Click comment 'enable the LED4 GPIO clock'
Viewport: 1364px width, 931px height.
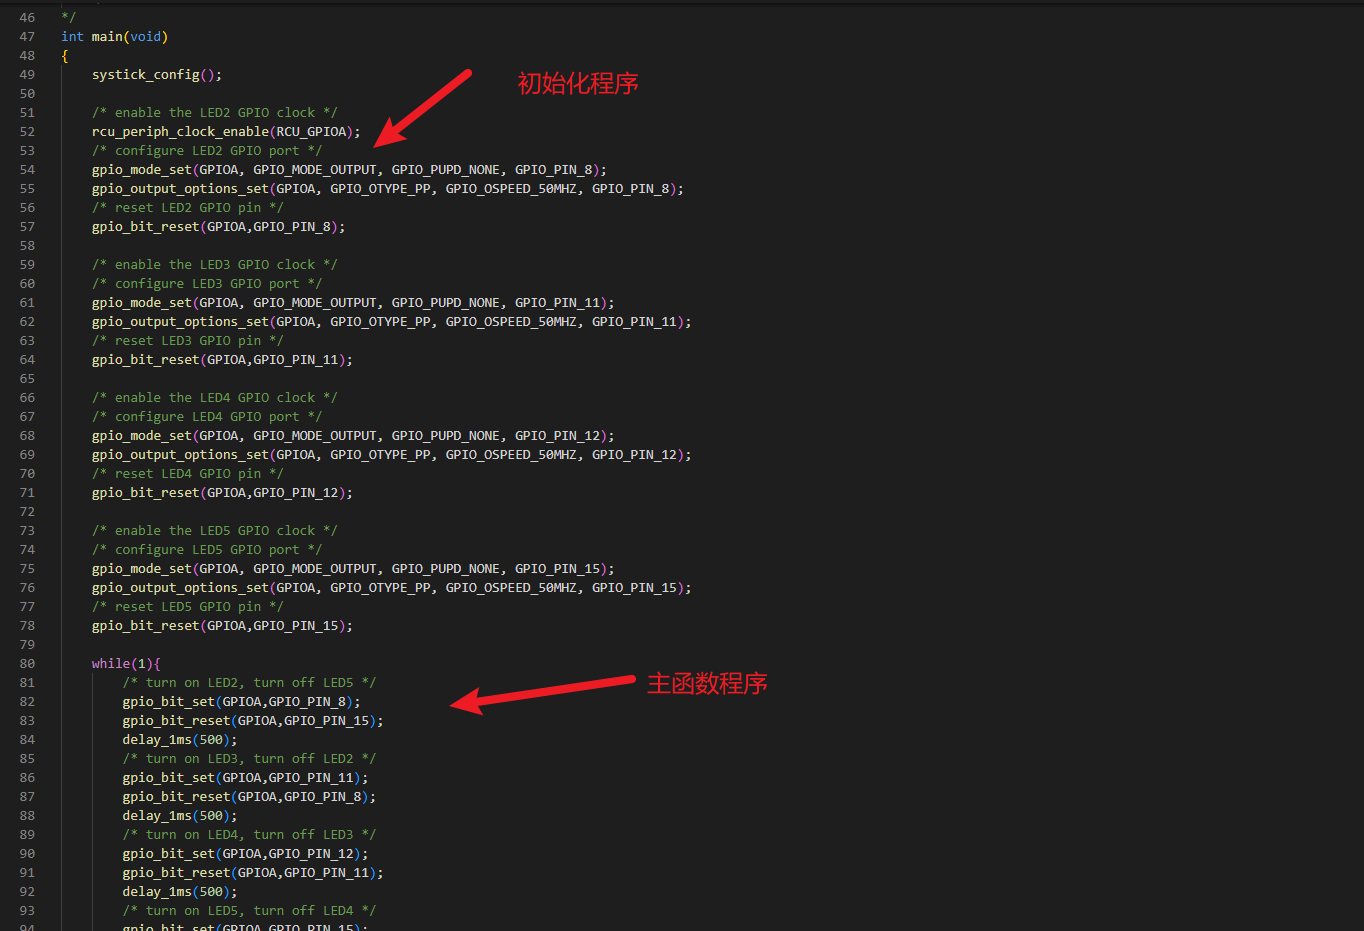215,398
